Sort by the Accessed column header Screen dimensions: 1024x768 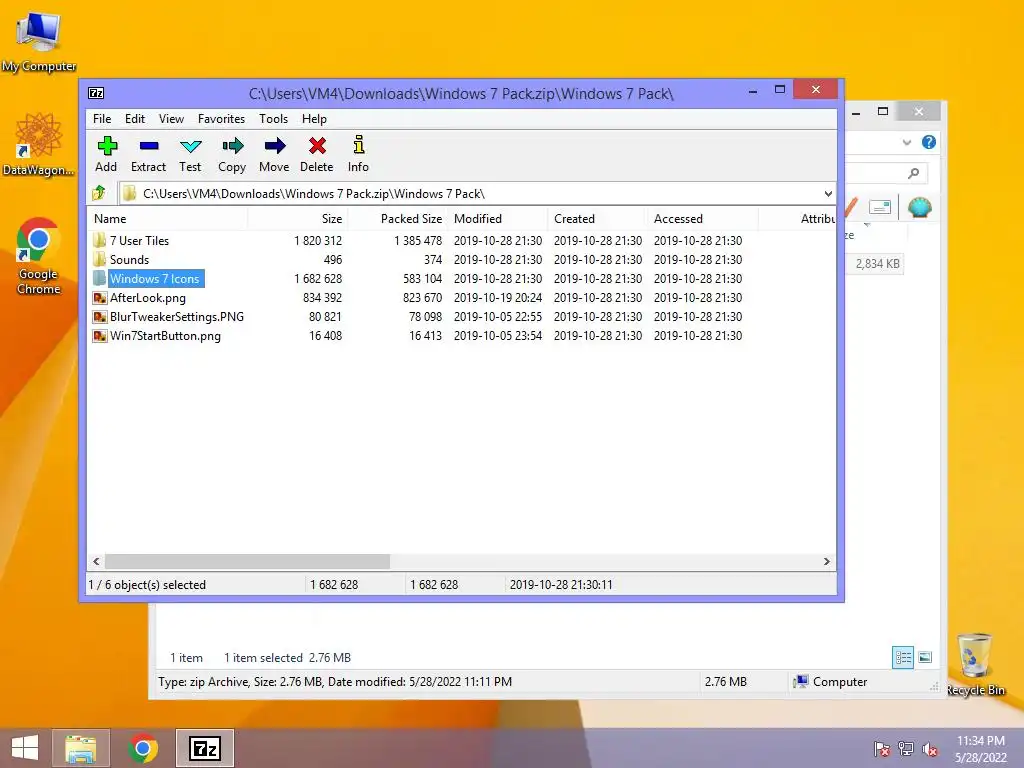click(703, 219)
